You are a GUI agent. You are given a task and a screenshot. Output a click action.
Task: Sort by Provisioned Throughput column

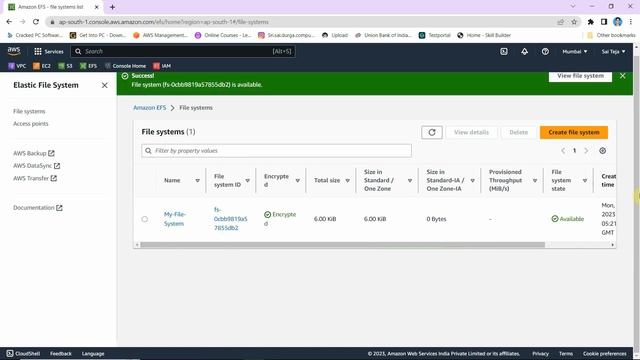[x=535, y=180]
